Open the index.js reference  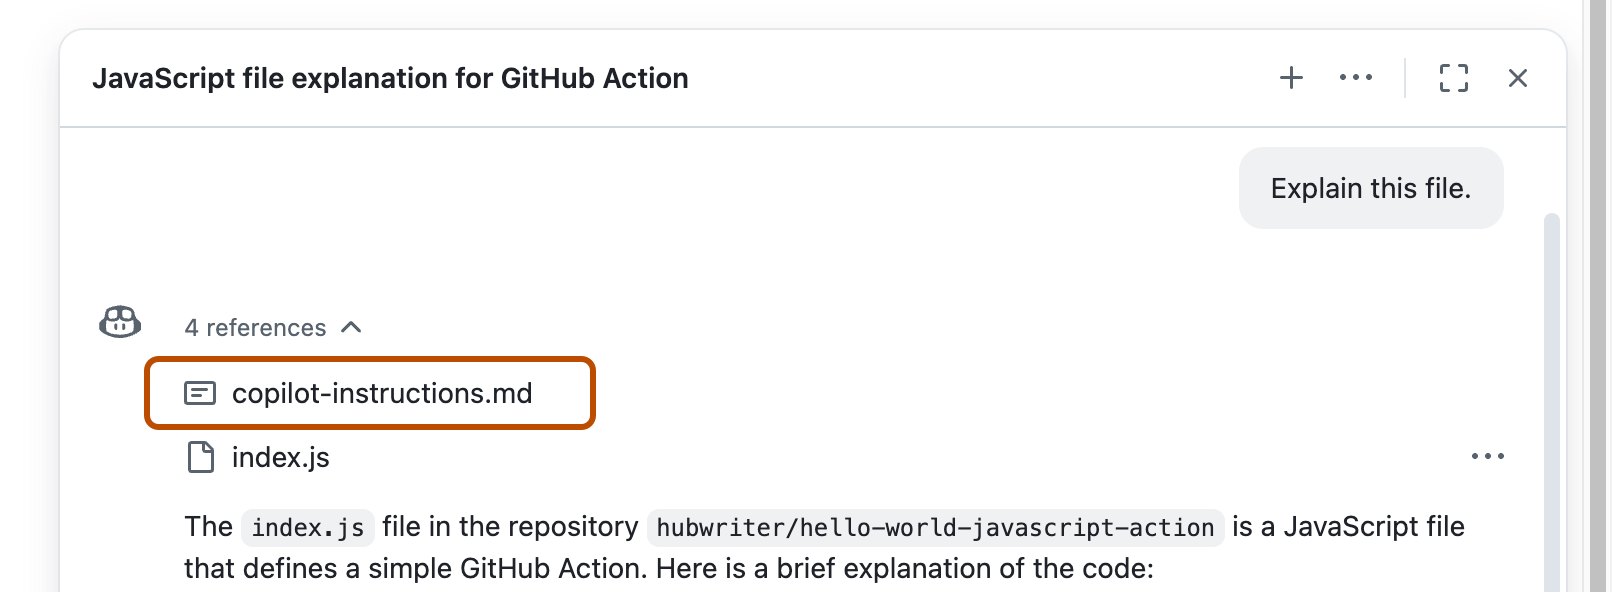[281, 457]
